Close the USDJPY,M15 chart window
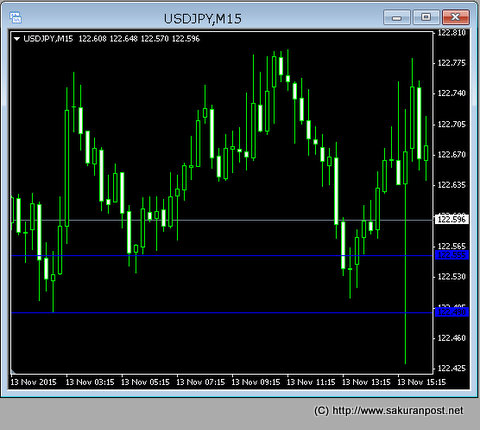 pyautogui.click(x=456, y=17)
